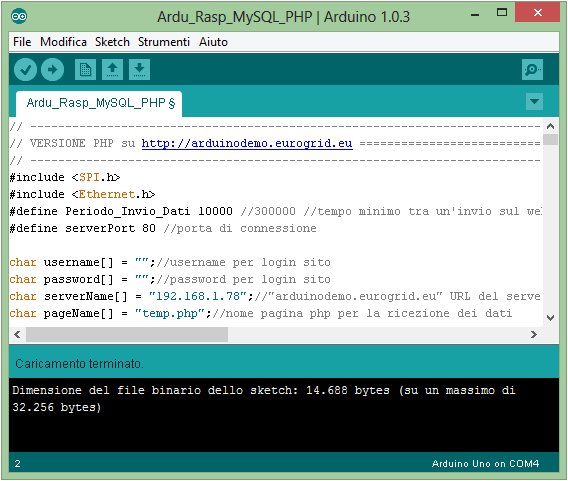Click the vertical scrollbar thumb
Image resolution: width=568 pixels, height=481 pixels.
(x=551, y=139)
